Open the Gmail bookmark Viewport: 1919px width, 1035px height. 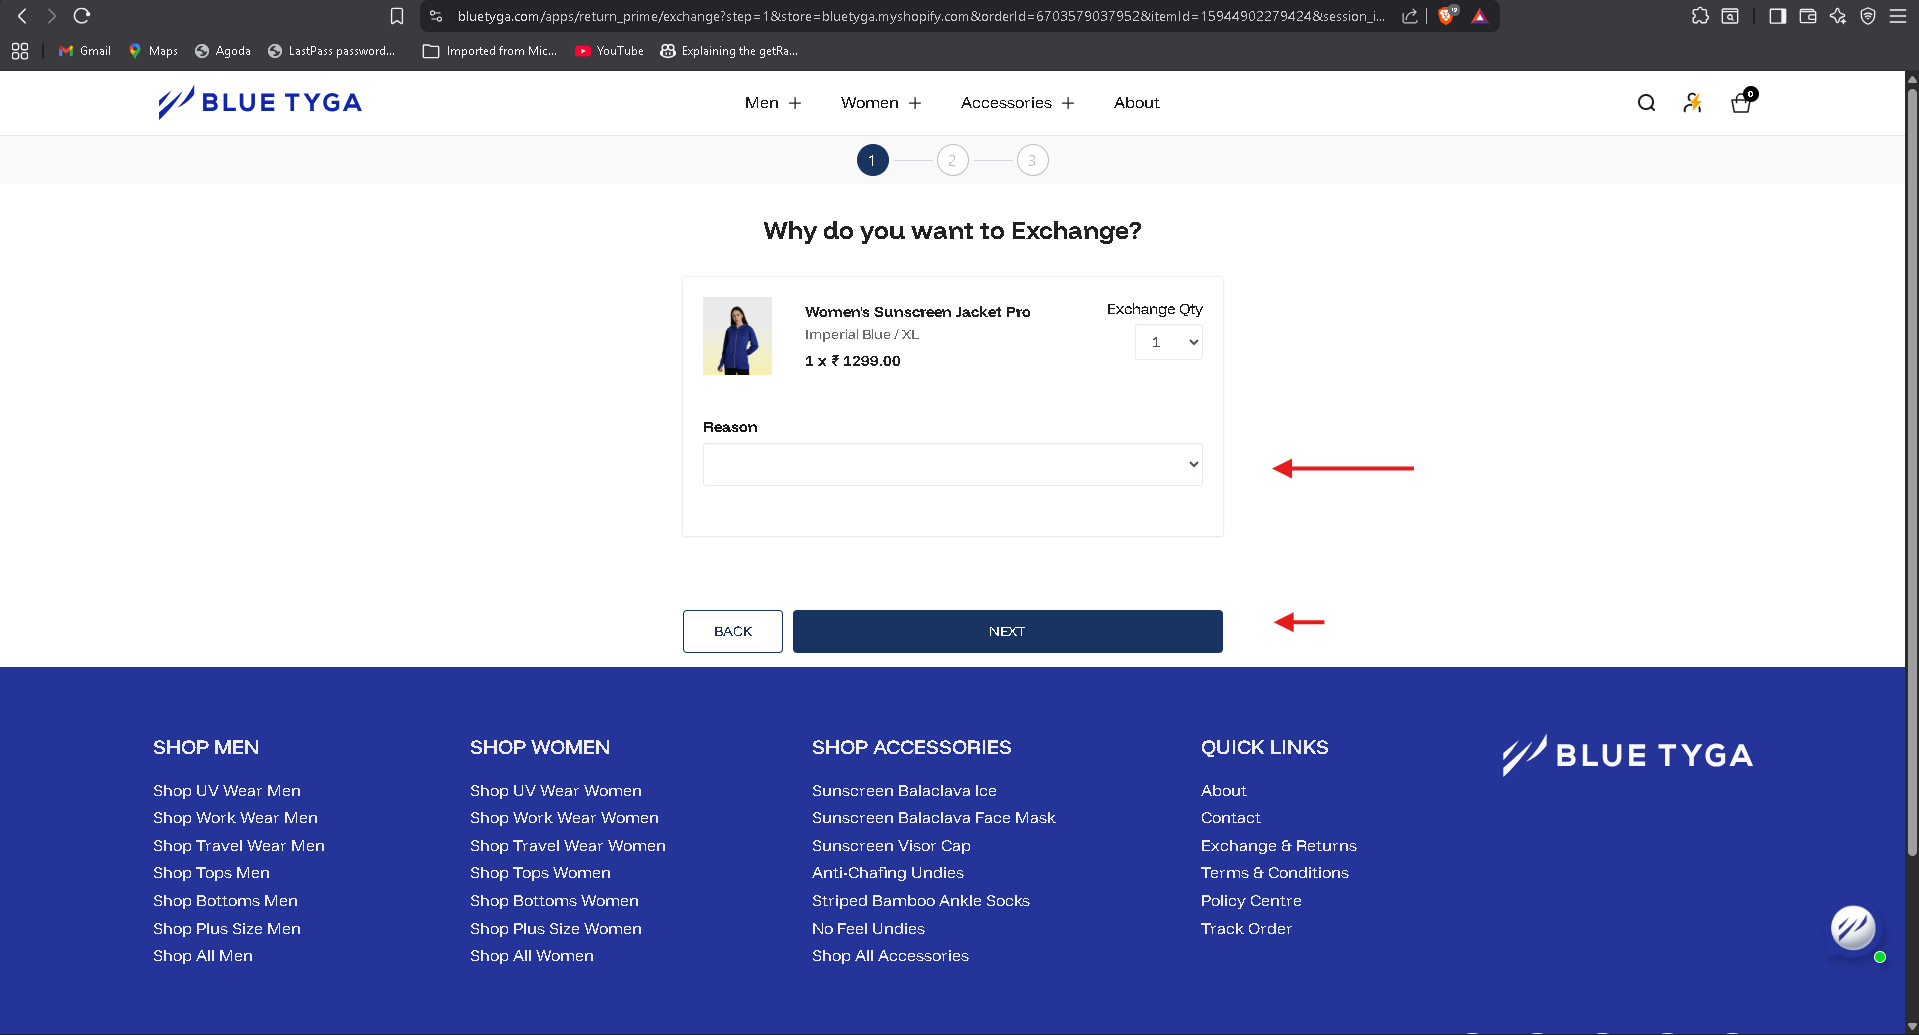(85, 51)
